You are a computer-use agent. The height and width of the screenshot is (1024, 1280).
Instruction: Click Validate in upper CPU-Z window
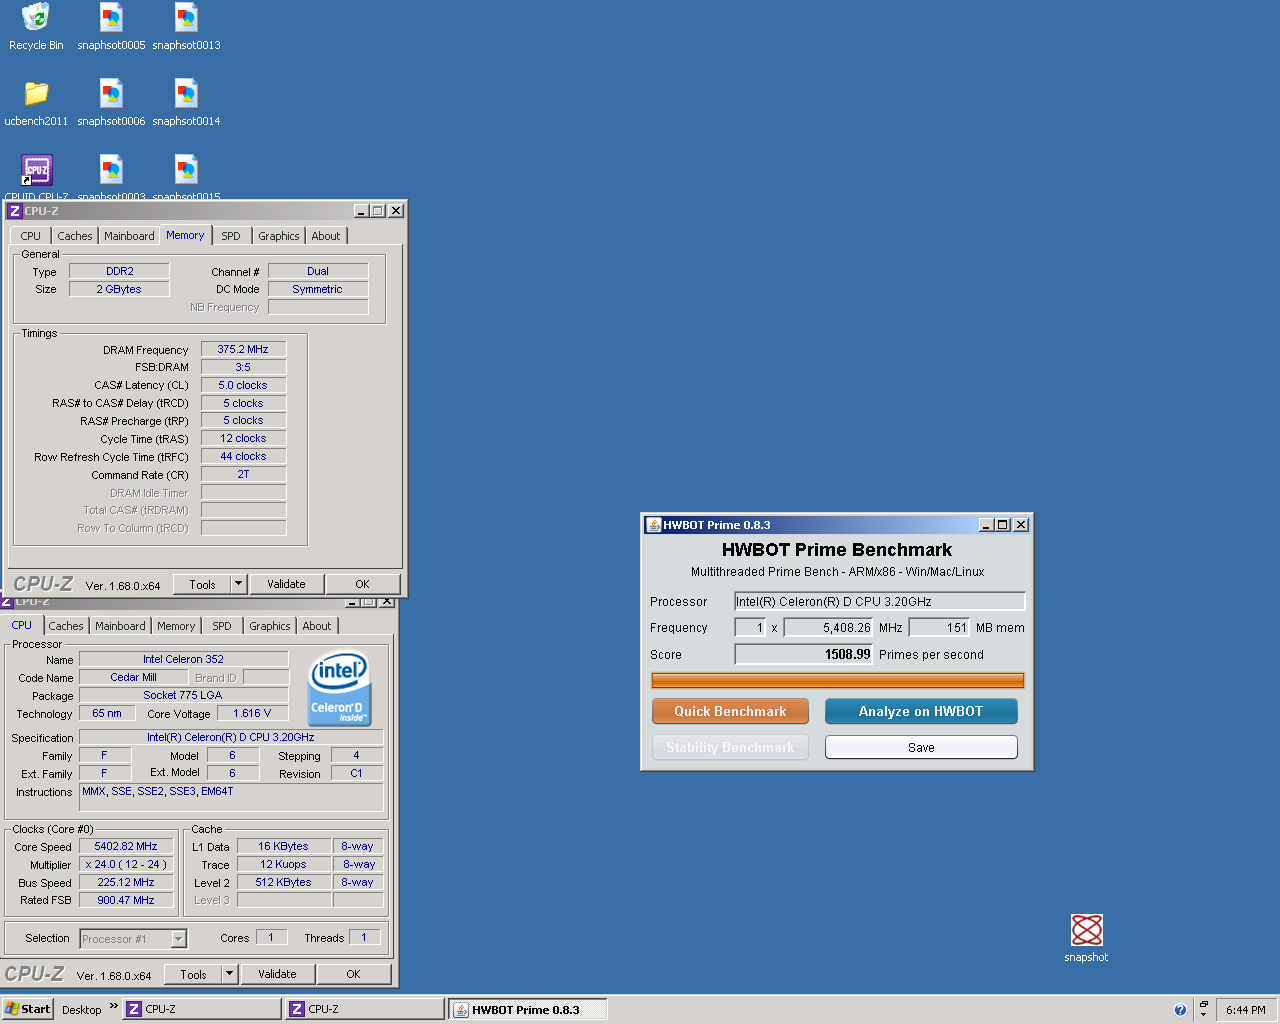[x=286, y=584]
